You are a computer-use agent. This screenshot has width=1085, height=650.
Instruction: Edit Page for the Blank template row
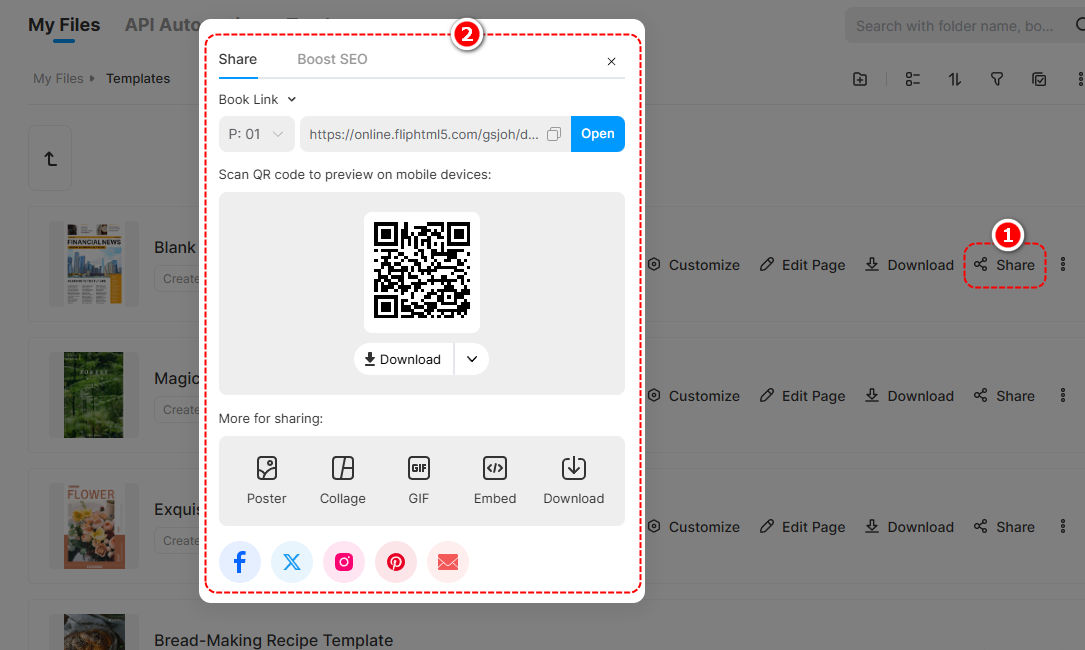click(802, 264)
